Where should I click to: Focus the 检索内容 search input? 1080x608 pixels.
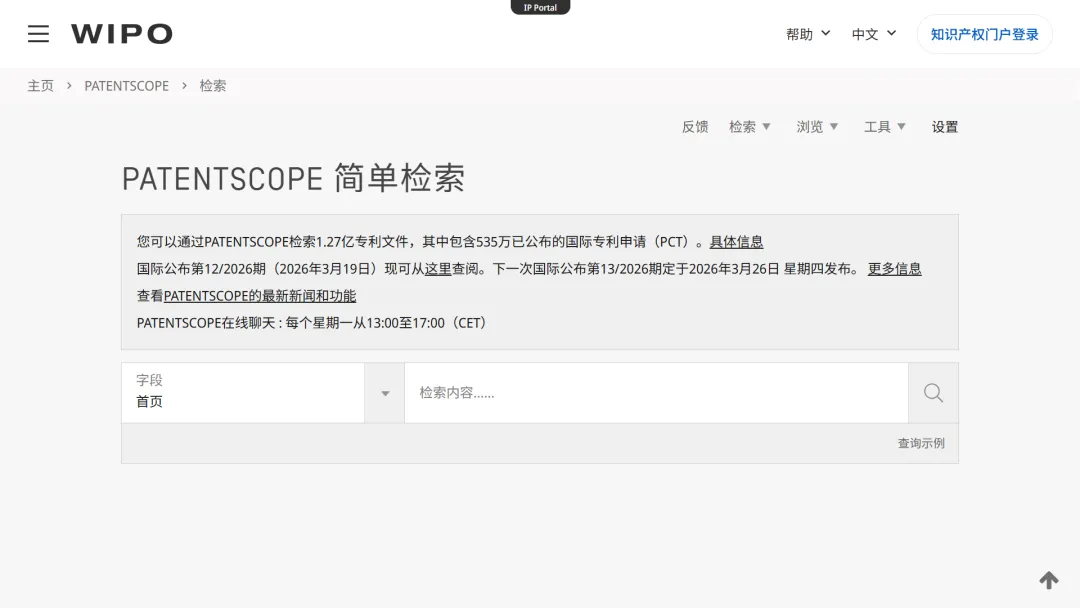pyautogui.click(x=656, y=392)
